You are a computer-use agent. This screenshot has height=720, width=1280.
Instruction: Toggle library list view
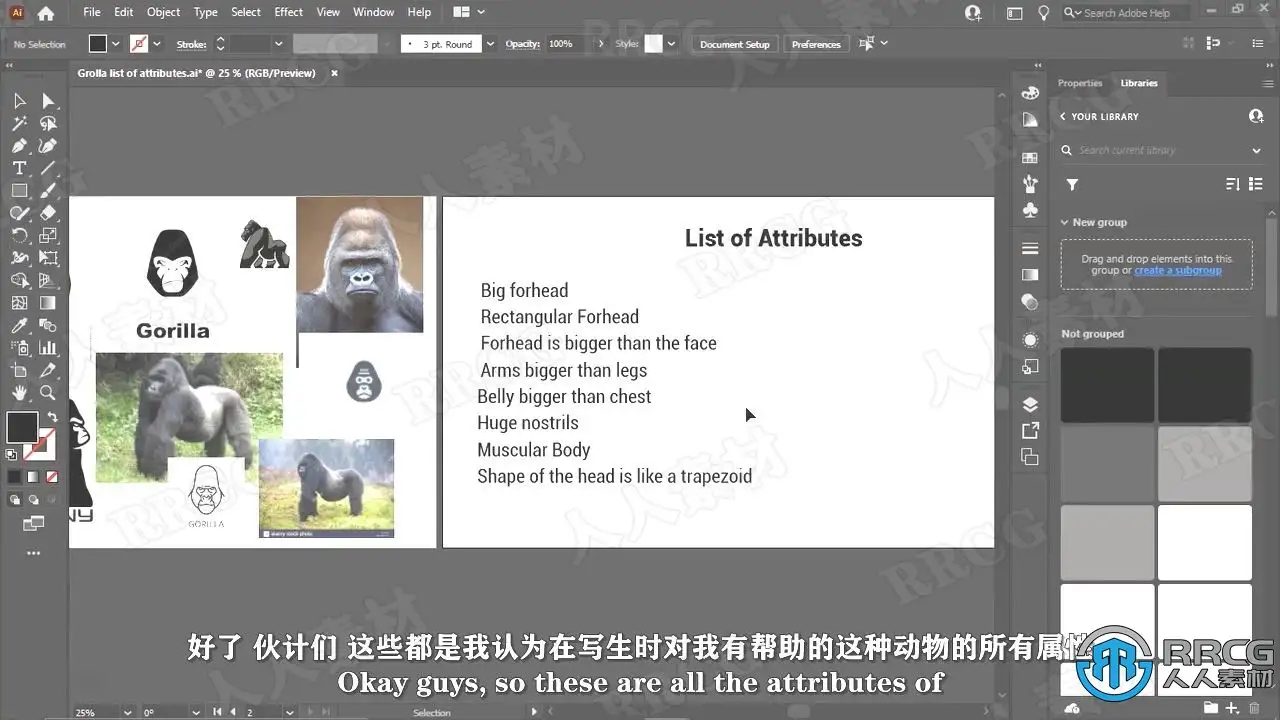pos(1256,185)
